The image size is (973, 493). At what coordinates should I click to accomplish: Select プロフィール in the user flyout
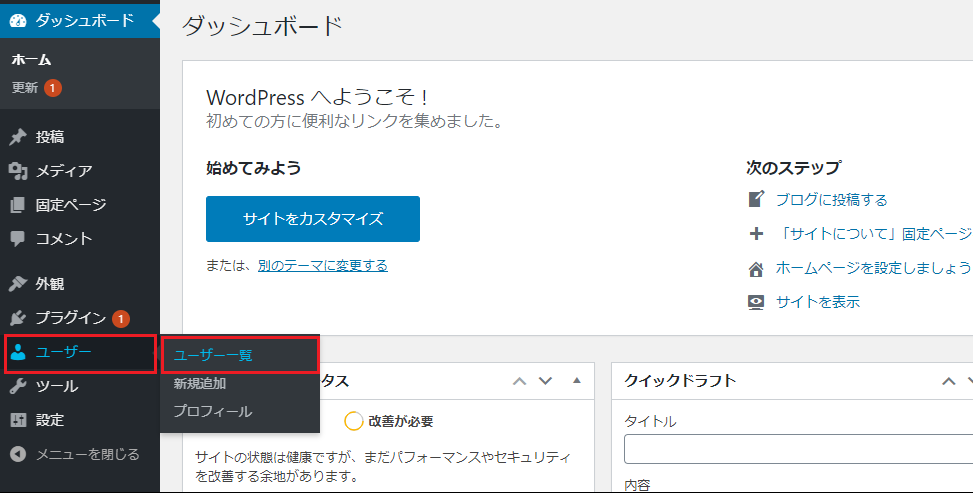coord(213,412)
